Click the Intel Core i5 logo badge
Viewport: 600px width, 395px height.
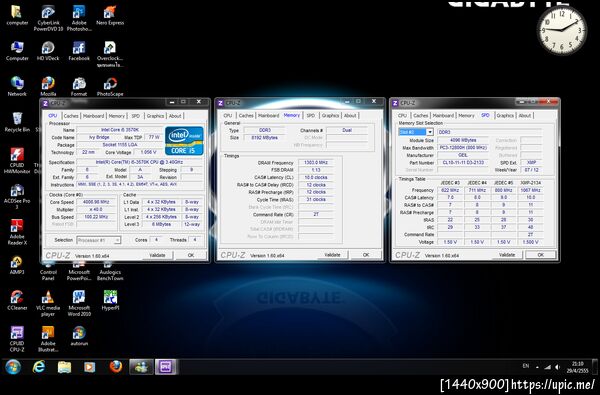click(x=184, y=140)
